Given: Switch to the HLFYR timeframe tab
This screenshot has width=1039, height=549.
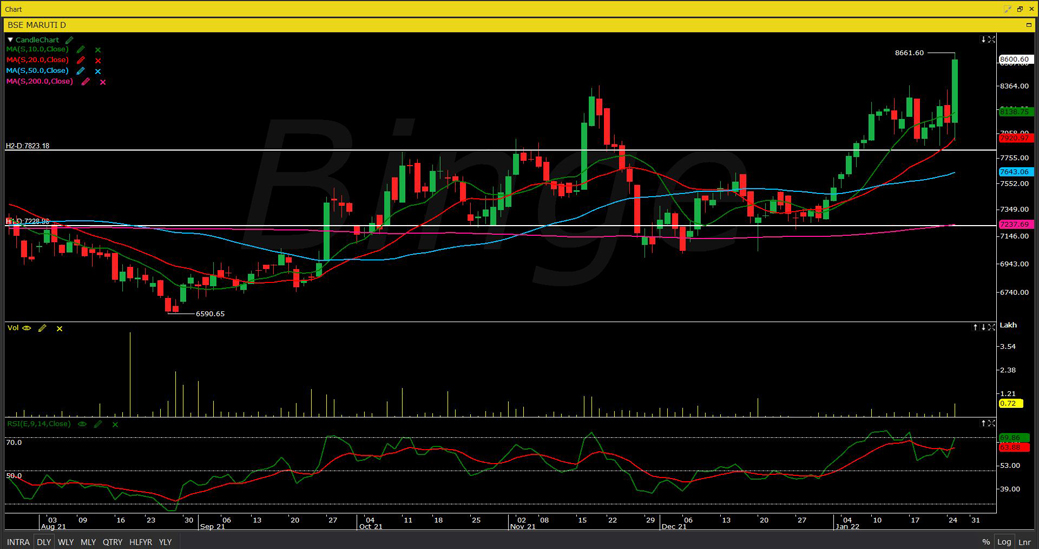Looking at the screenshot, I should (x=141, y=542).
